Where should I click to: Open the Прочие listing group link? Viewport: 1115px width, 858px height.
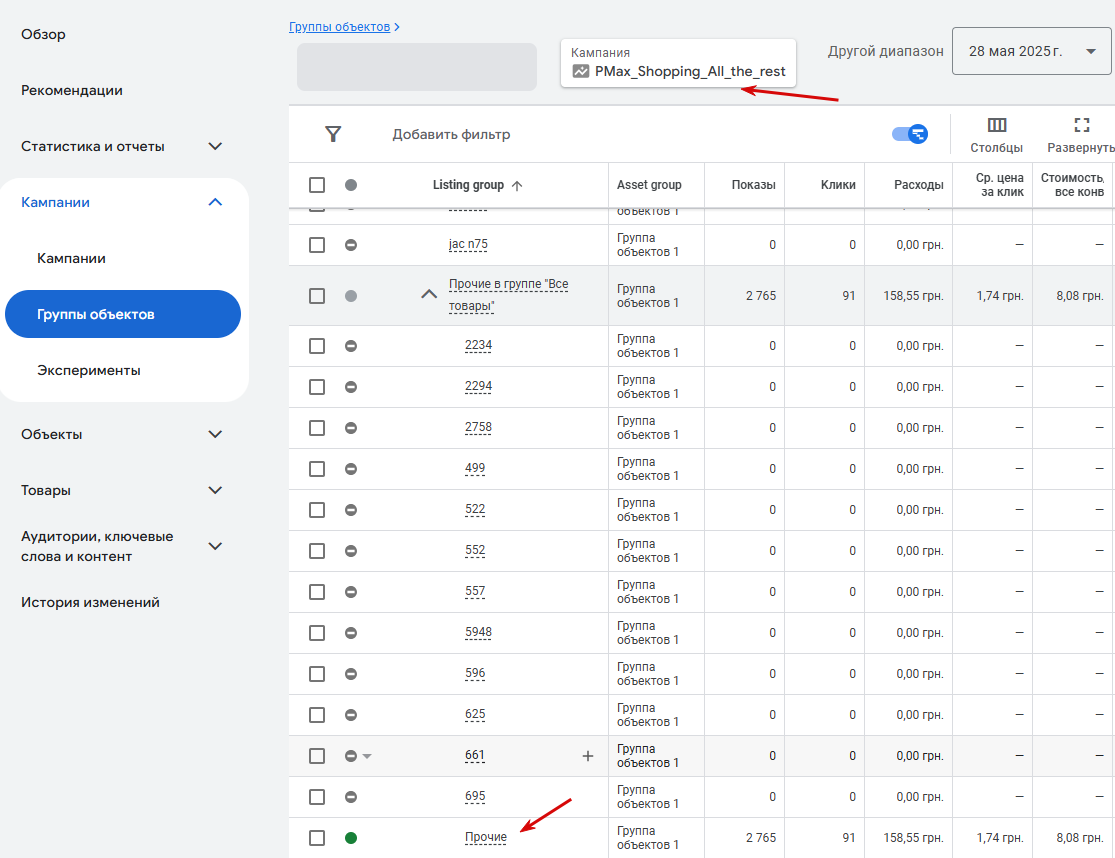click(486, 837)
